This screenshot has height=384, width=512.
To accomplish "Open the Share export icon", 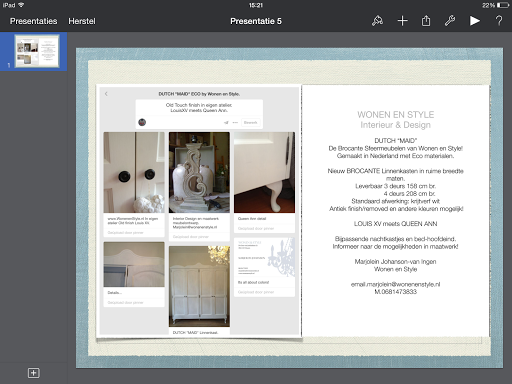I will click(x=426, y=21).
